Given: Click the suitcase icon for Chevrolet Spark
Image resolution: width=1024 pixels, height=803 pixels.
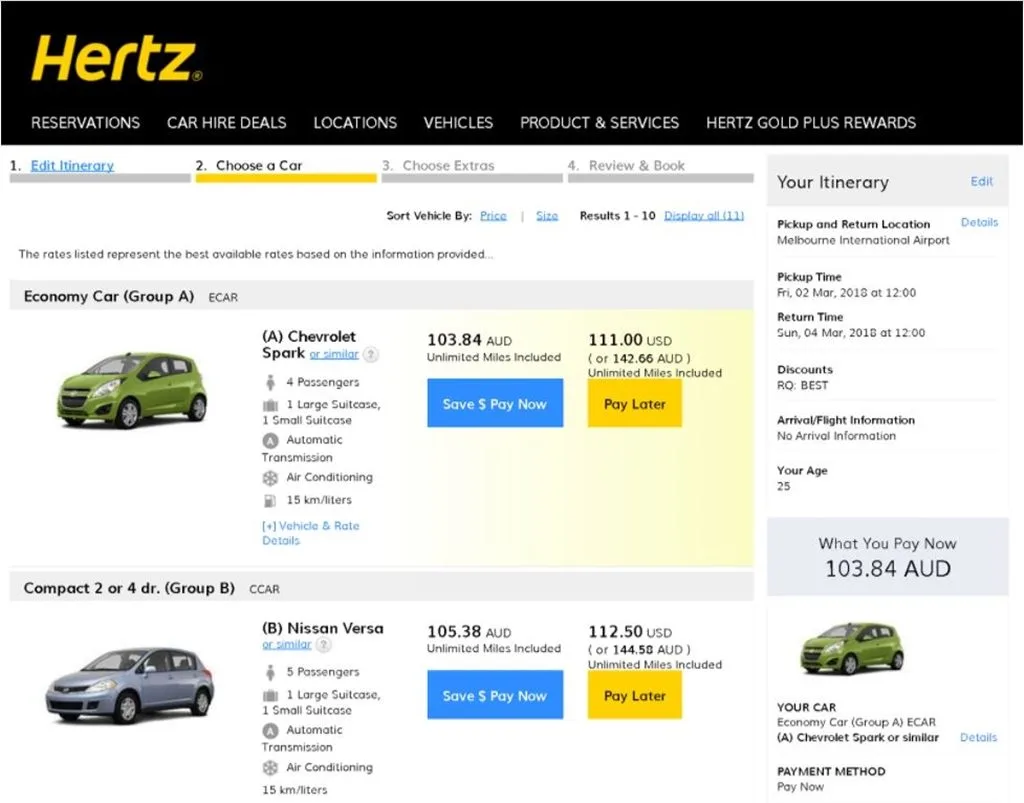Looking at the screenshot, I should pos(270,405).
